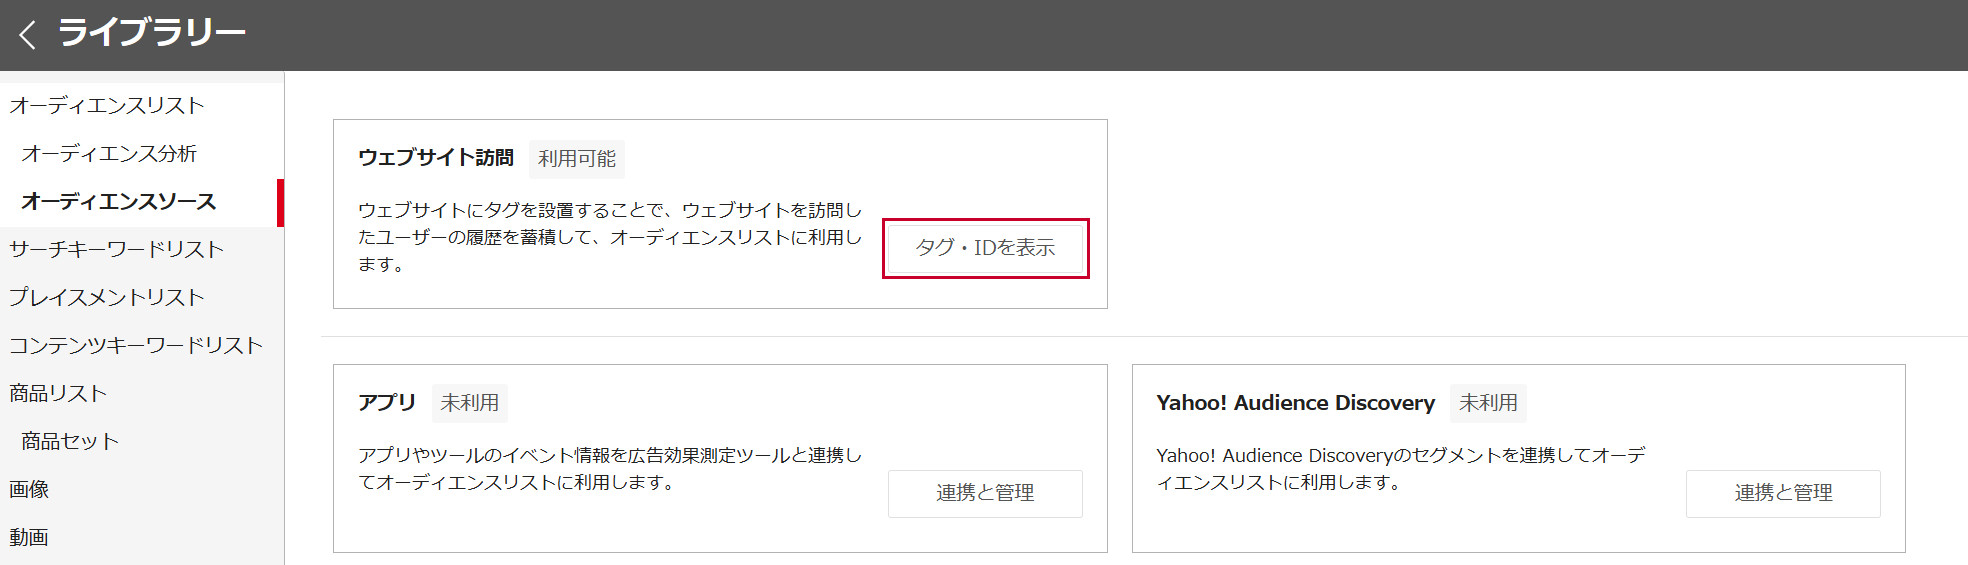Click the アプリ card title
The height and width of the screenshot is (565, 1968).
[x=387, y=403]
